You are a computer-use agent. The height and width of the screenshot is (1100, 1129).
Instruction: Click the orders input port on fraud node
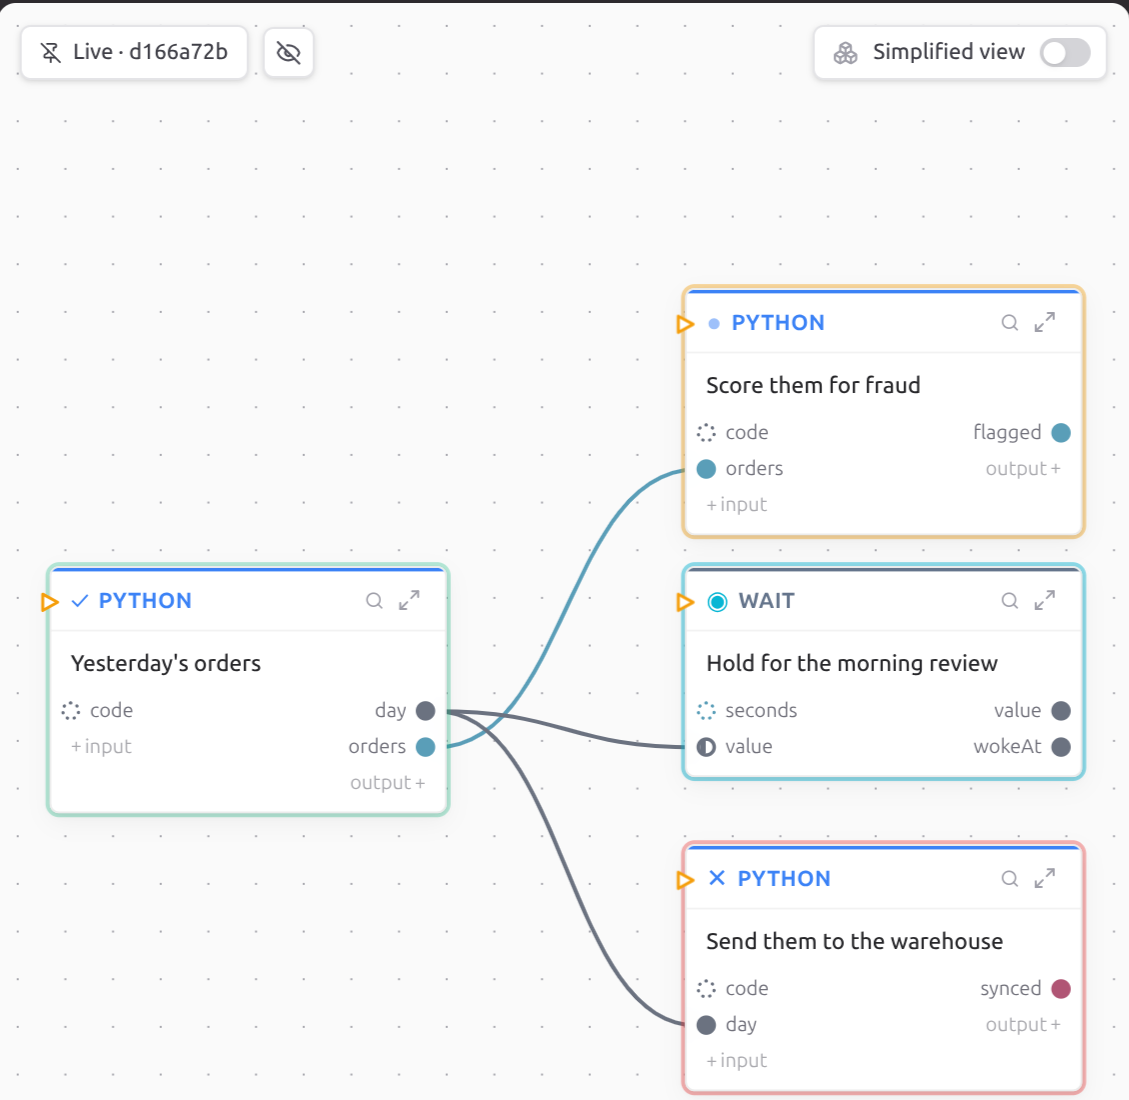coord(706,469)
